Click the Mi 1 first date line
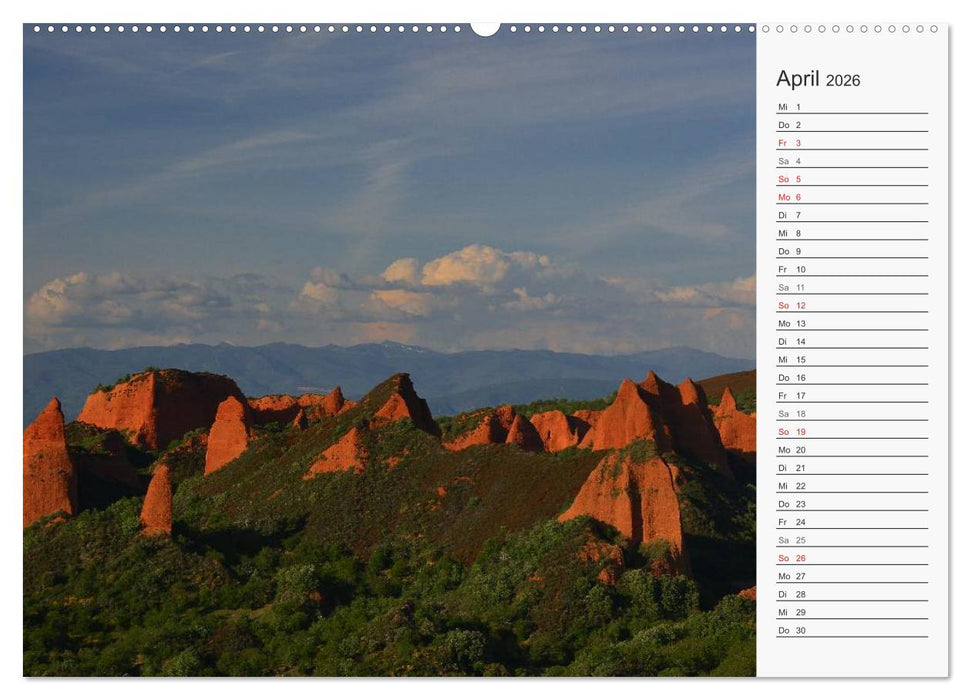971x700 pixels. pyautogui.click(x=790, y=107)
